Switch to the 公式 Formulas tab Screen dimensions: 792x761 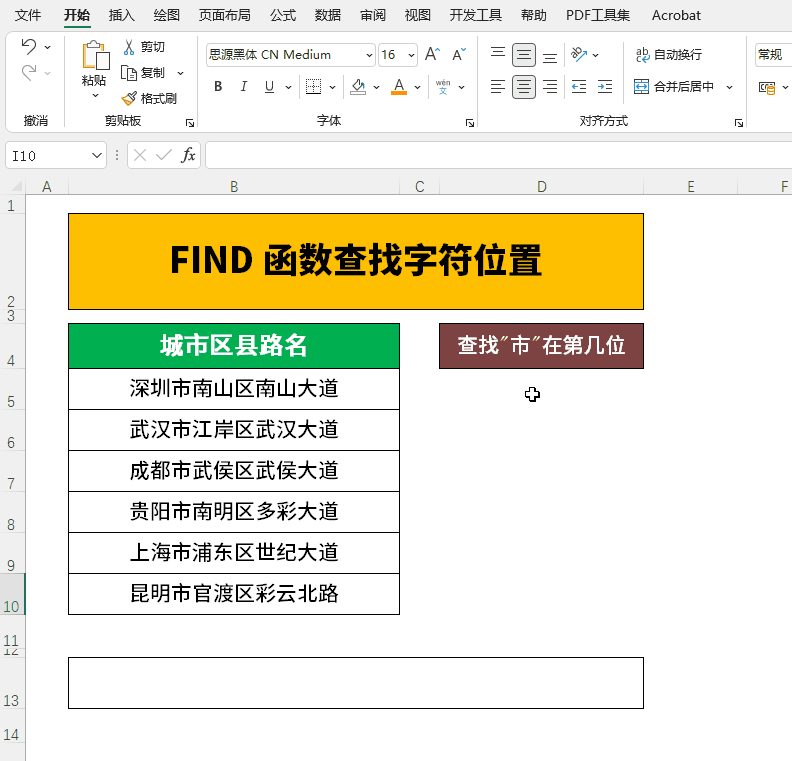[282, 15]
